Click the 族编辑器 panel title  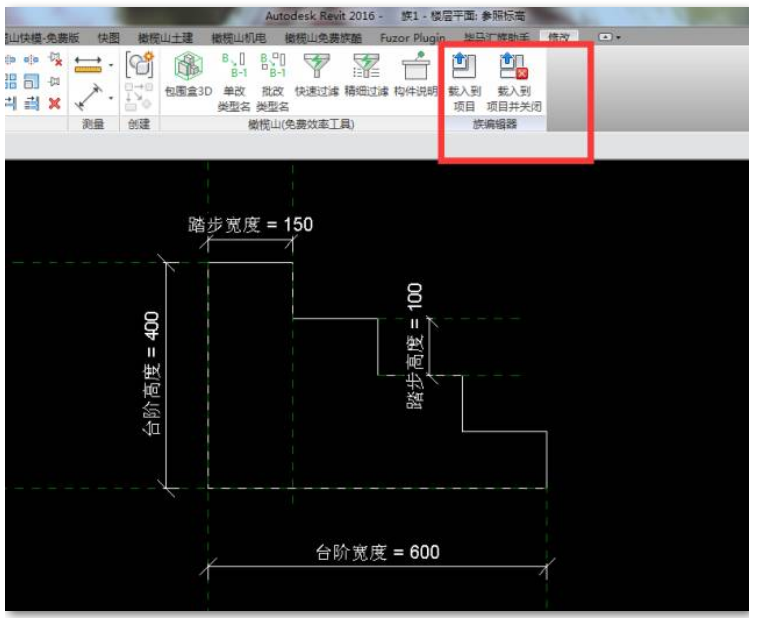pyautogui.click(x=495, y=124)
